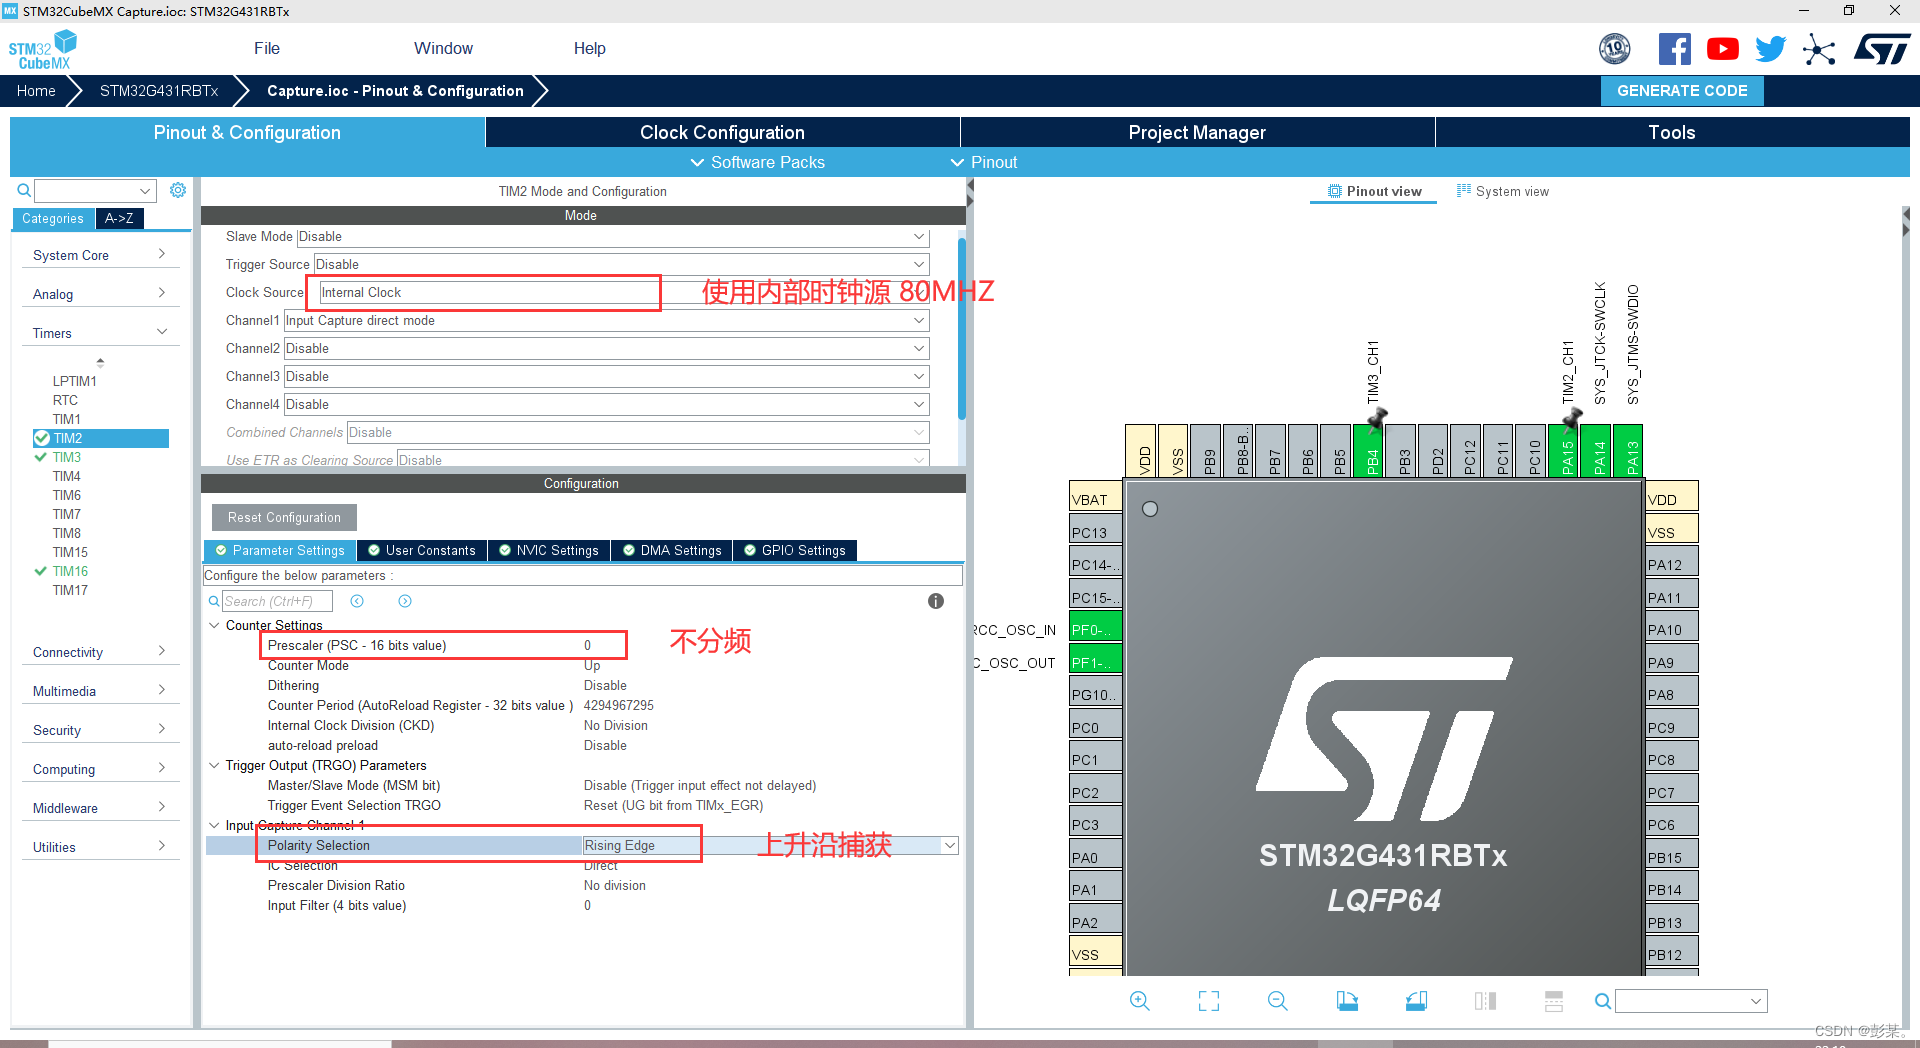Open the DMA Settings tab
Screen dimensions: 1920x1048
click(x=672, y=551)
